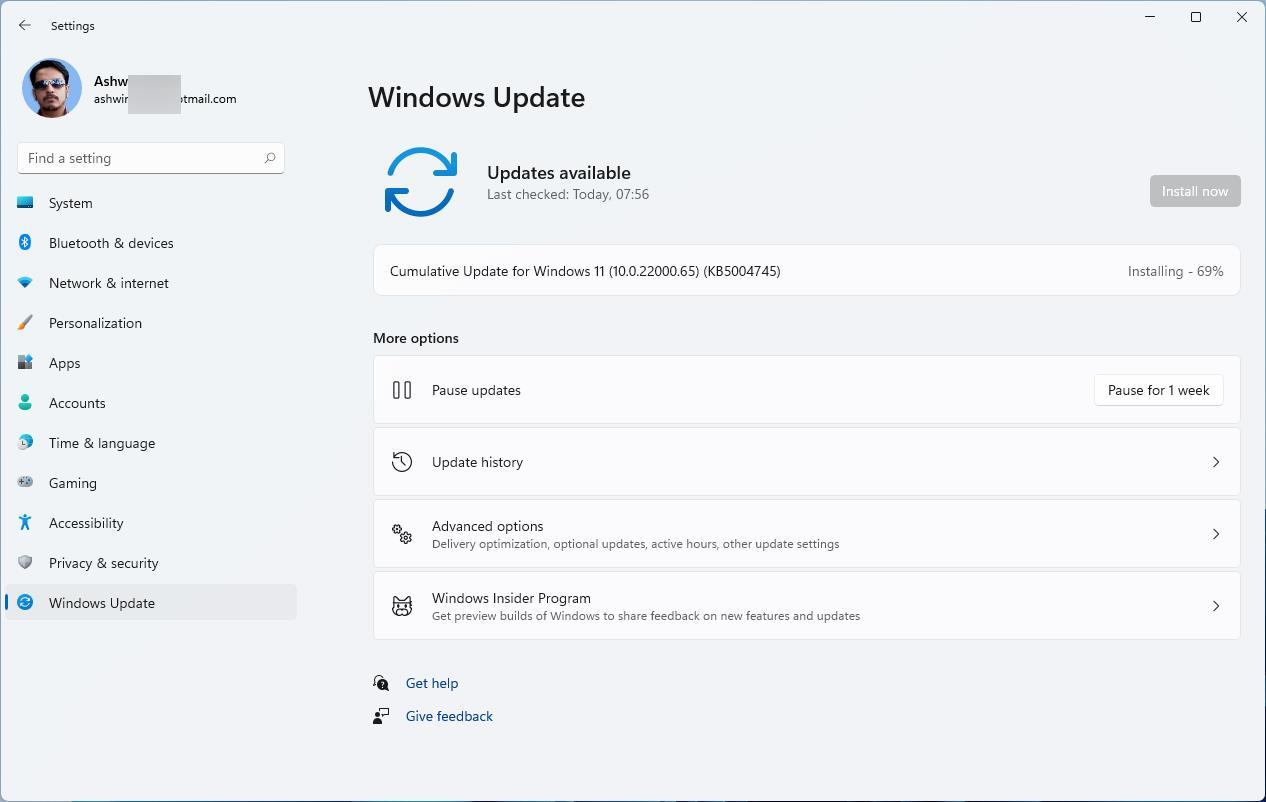This screenshot has height=802, width=1266.
Task: Expand Update history chevron arrow
Action: tap(1216, 462)
